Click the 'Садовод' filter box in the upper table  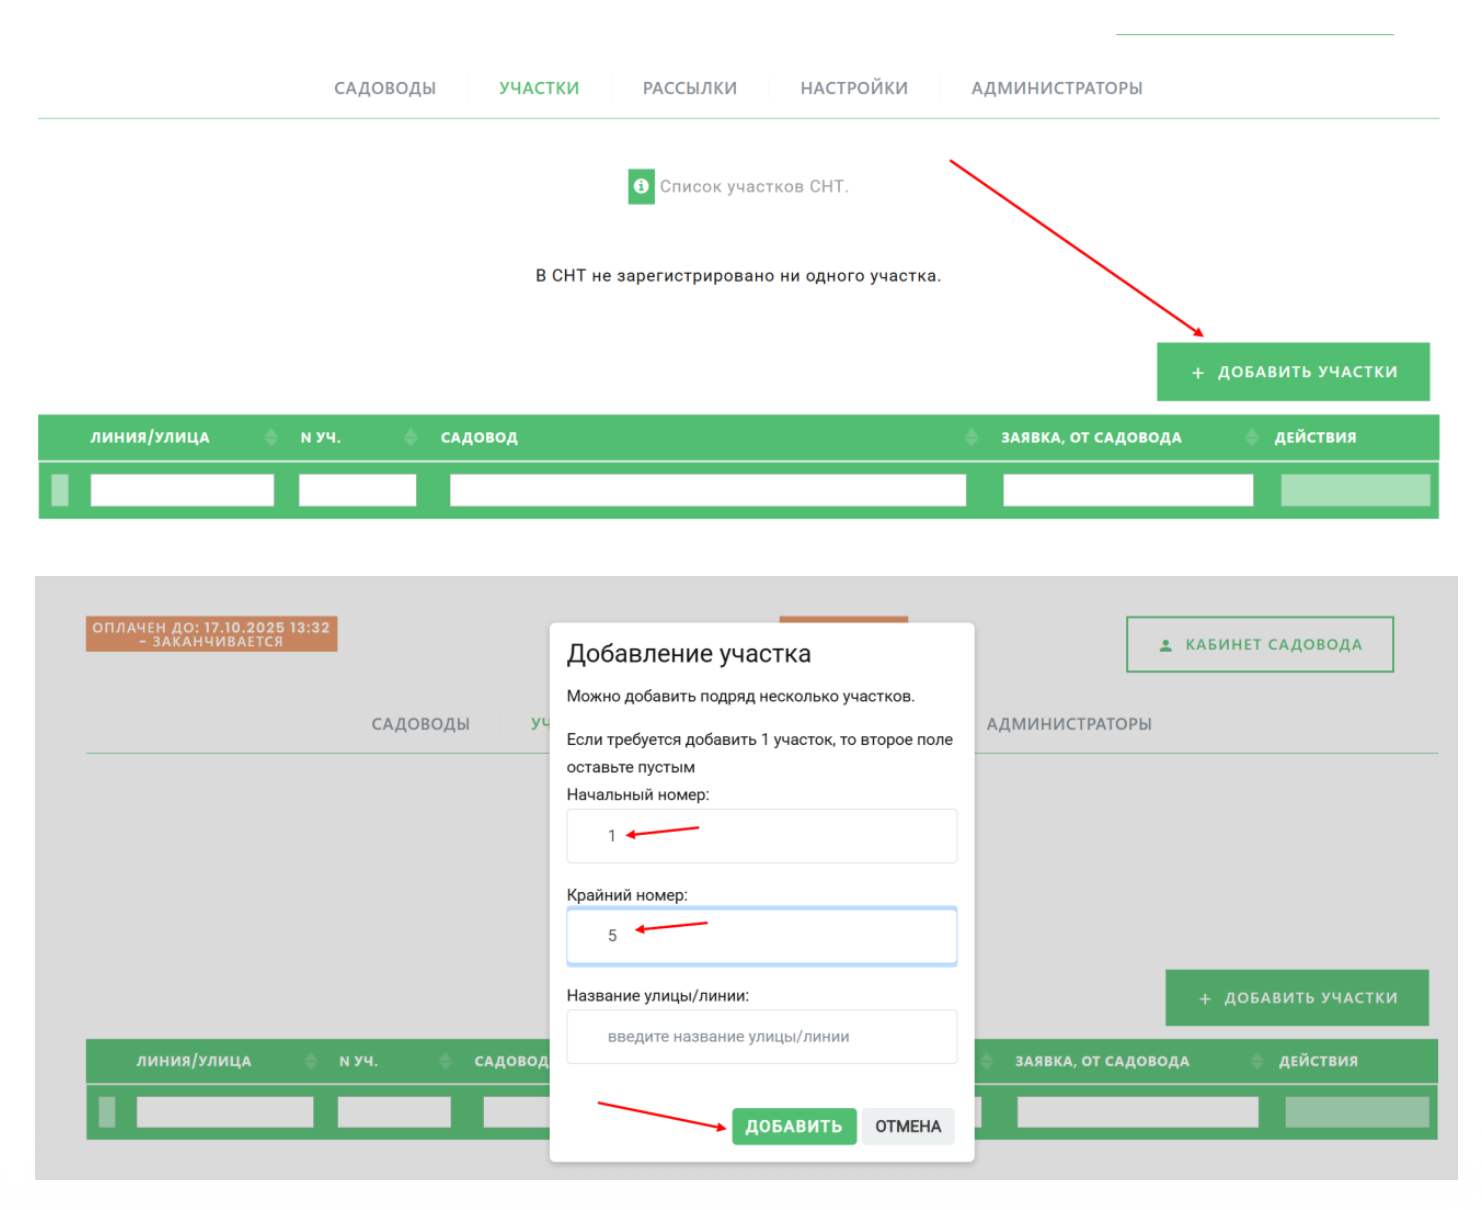(x=707, y=490)
